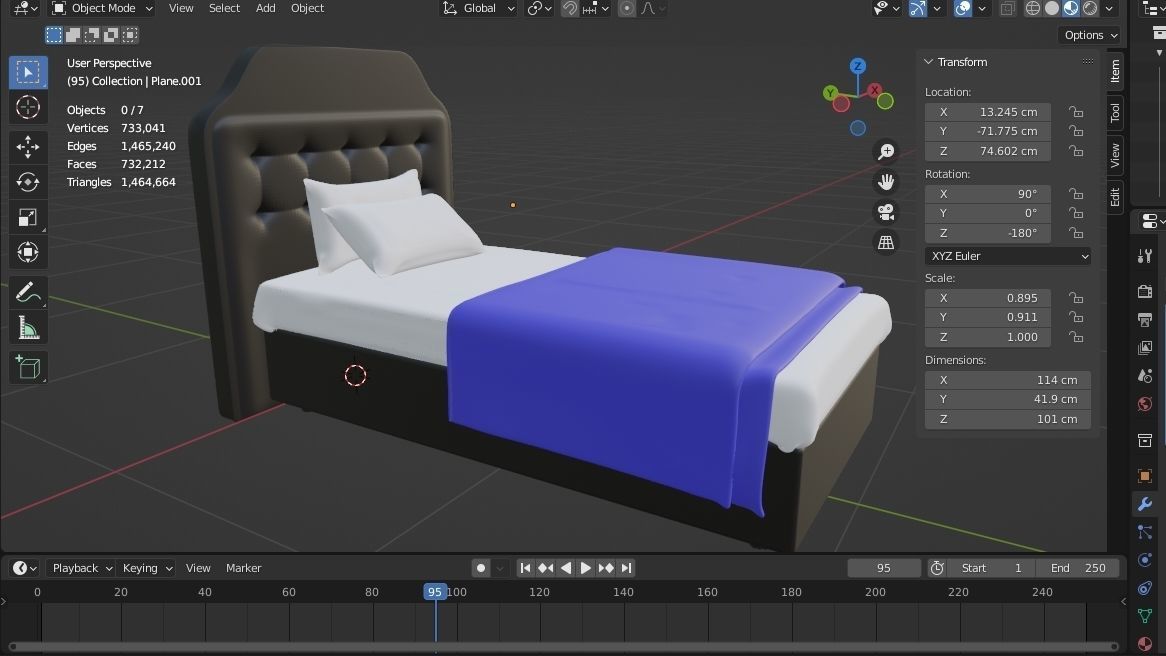Open the Output properties printer tab
This screenshot has width=1166, height=656.
[1144, 320]
